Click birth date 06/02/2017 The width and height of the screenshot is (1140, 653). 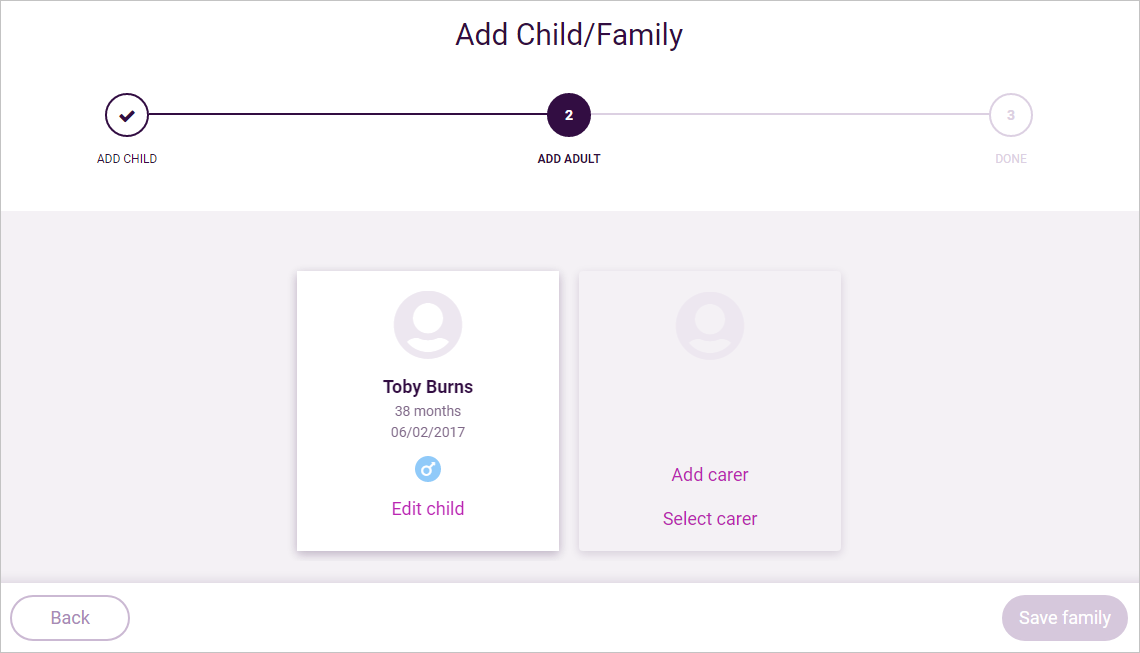click(428, 432)
